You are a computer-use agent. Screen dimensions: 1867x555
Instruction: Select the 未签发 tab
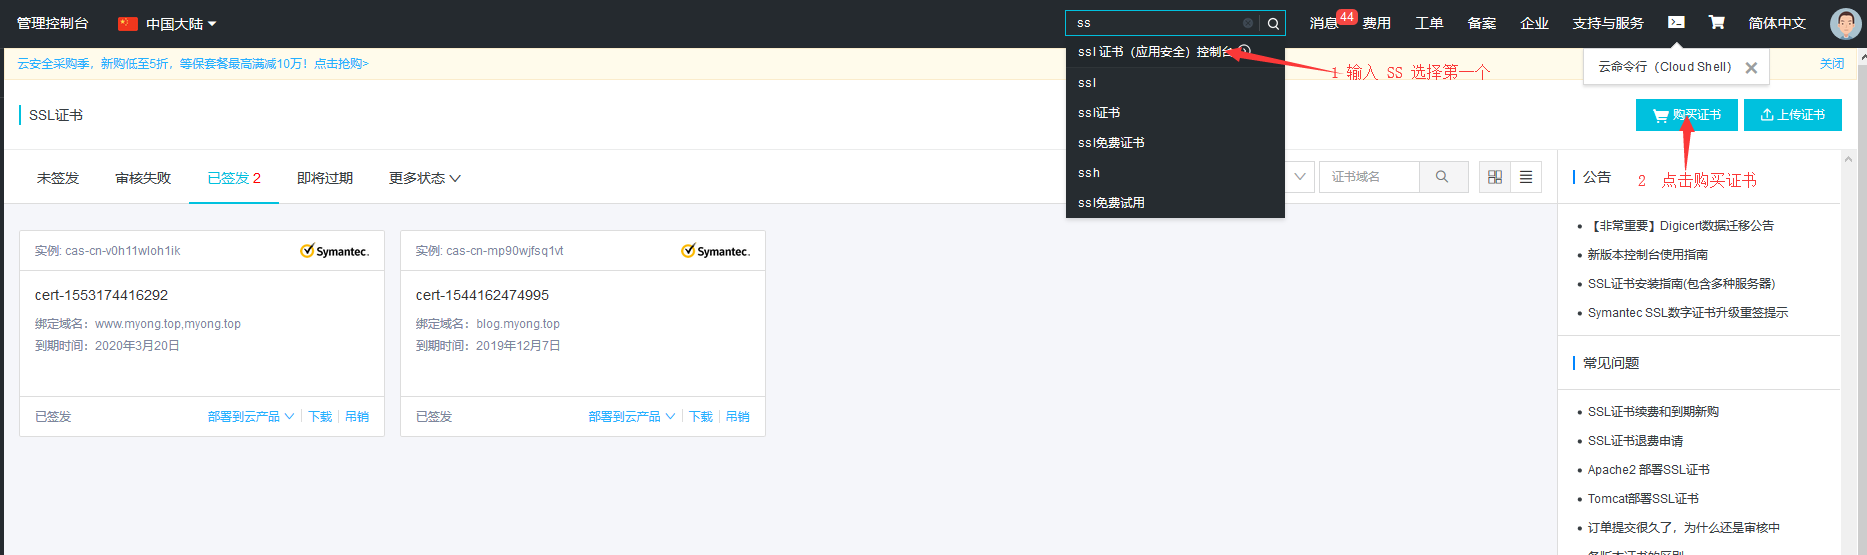click(x=58, y=178)
